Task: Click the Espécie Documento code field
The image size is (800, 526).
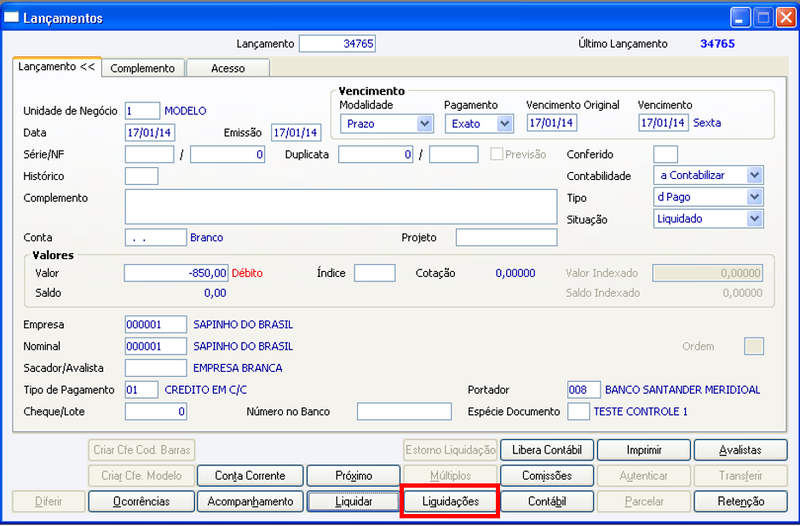Action: [x=579, y=412]
